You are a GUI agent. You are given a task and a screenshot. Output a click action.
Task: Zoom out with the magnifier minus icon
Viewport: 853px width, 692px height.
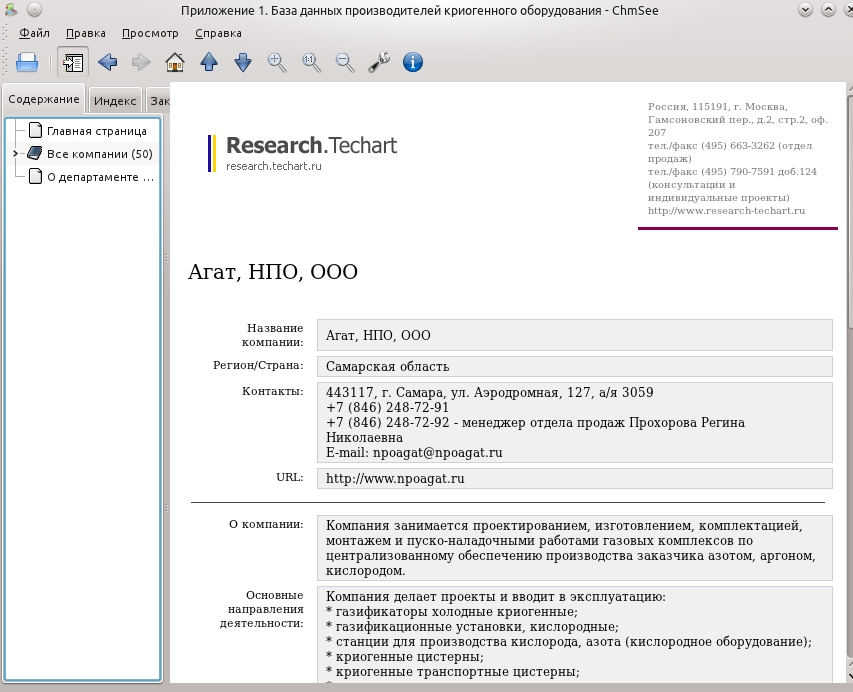pyautogui.click(x=345, y=63)
